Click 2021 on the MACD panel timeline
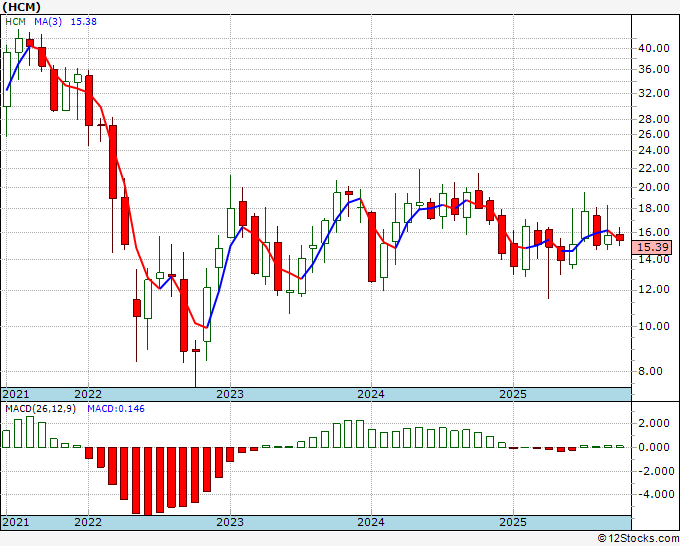 [x=16, y=522]
